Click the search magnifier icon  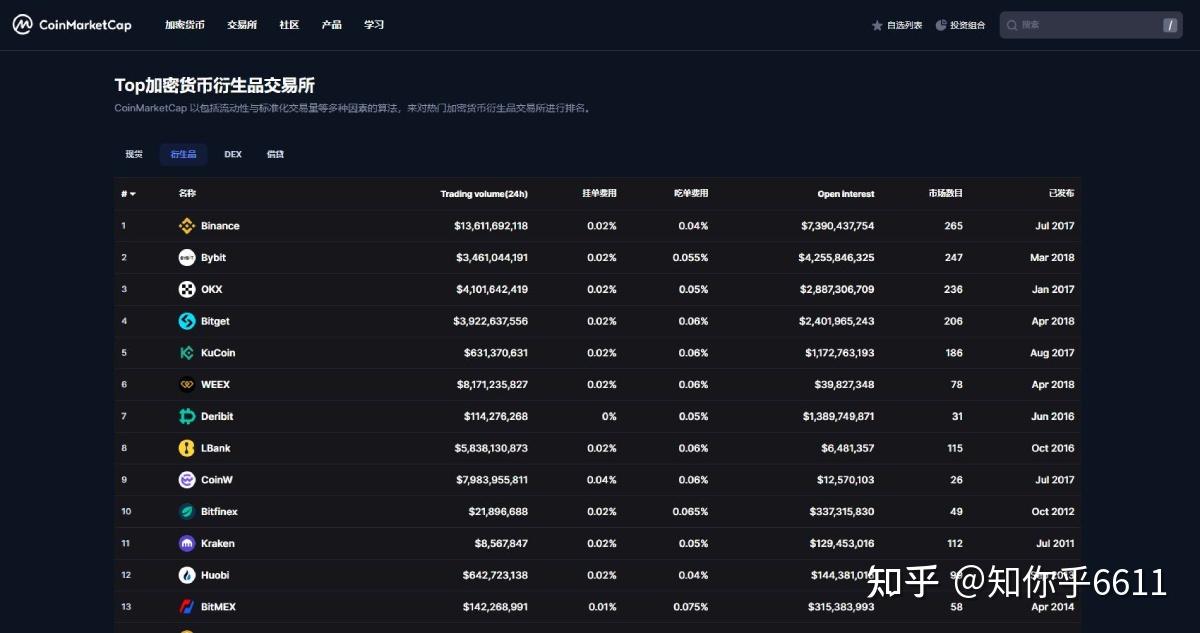point(1012,25)
